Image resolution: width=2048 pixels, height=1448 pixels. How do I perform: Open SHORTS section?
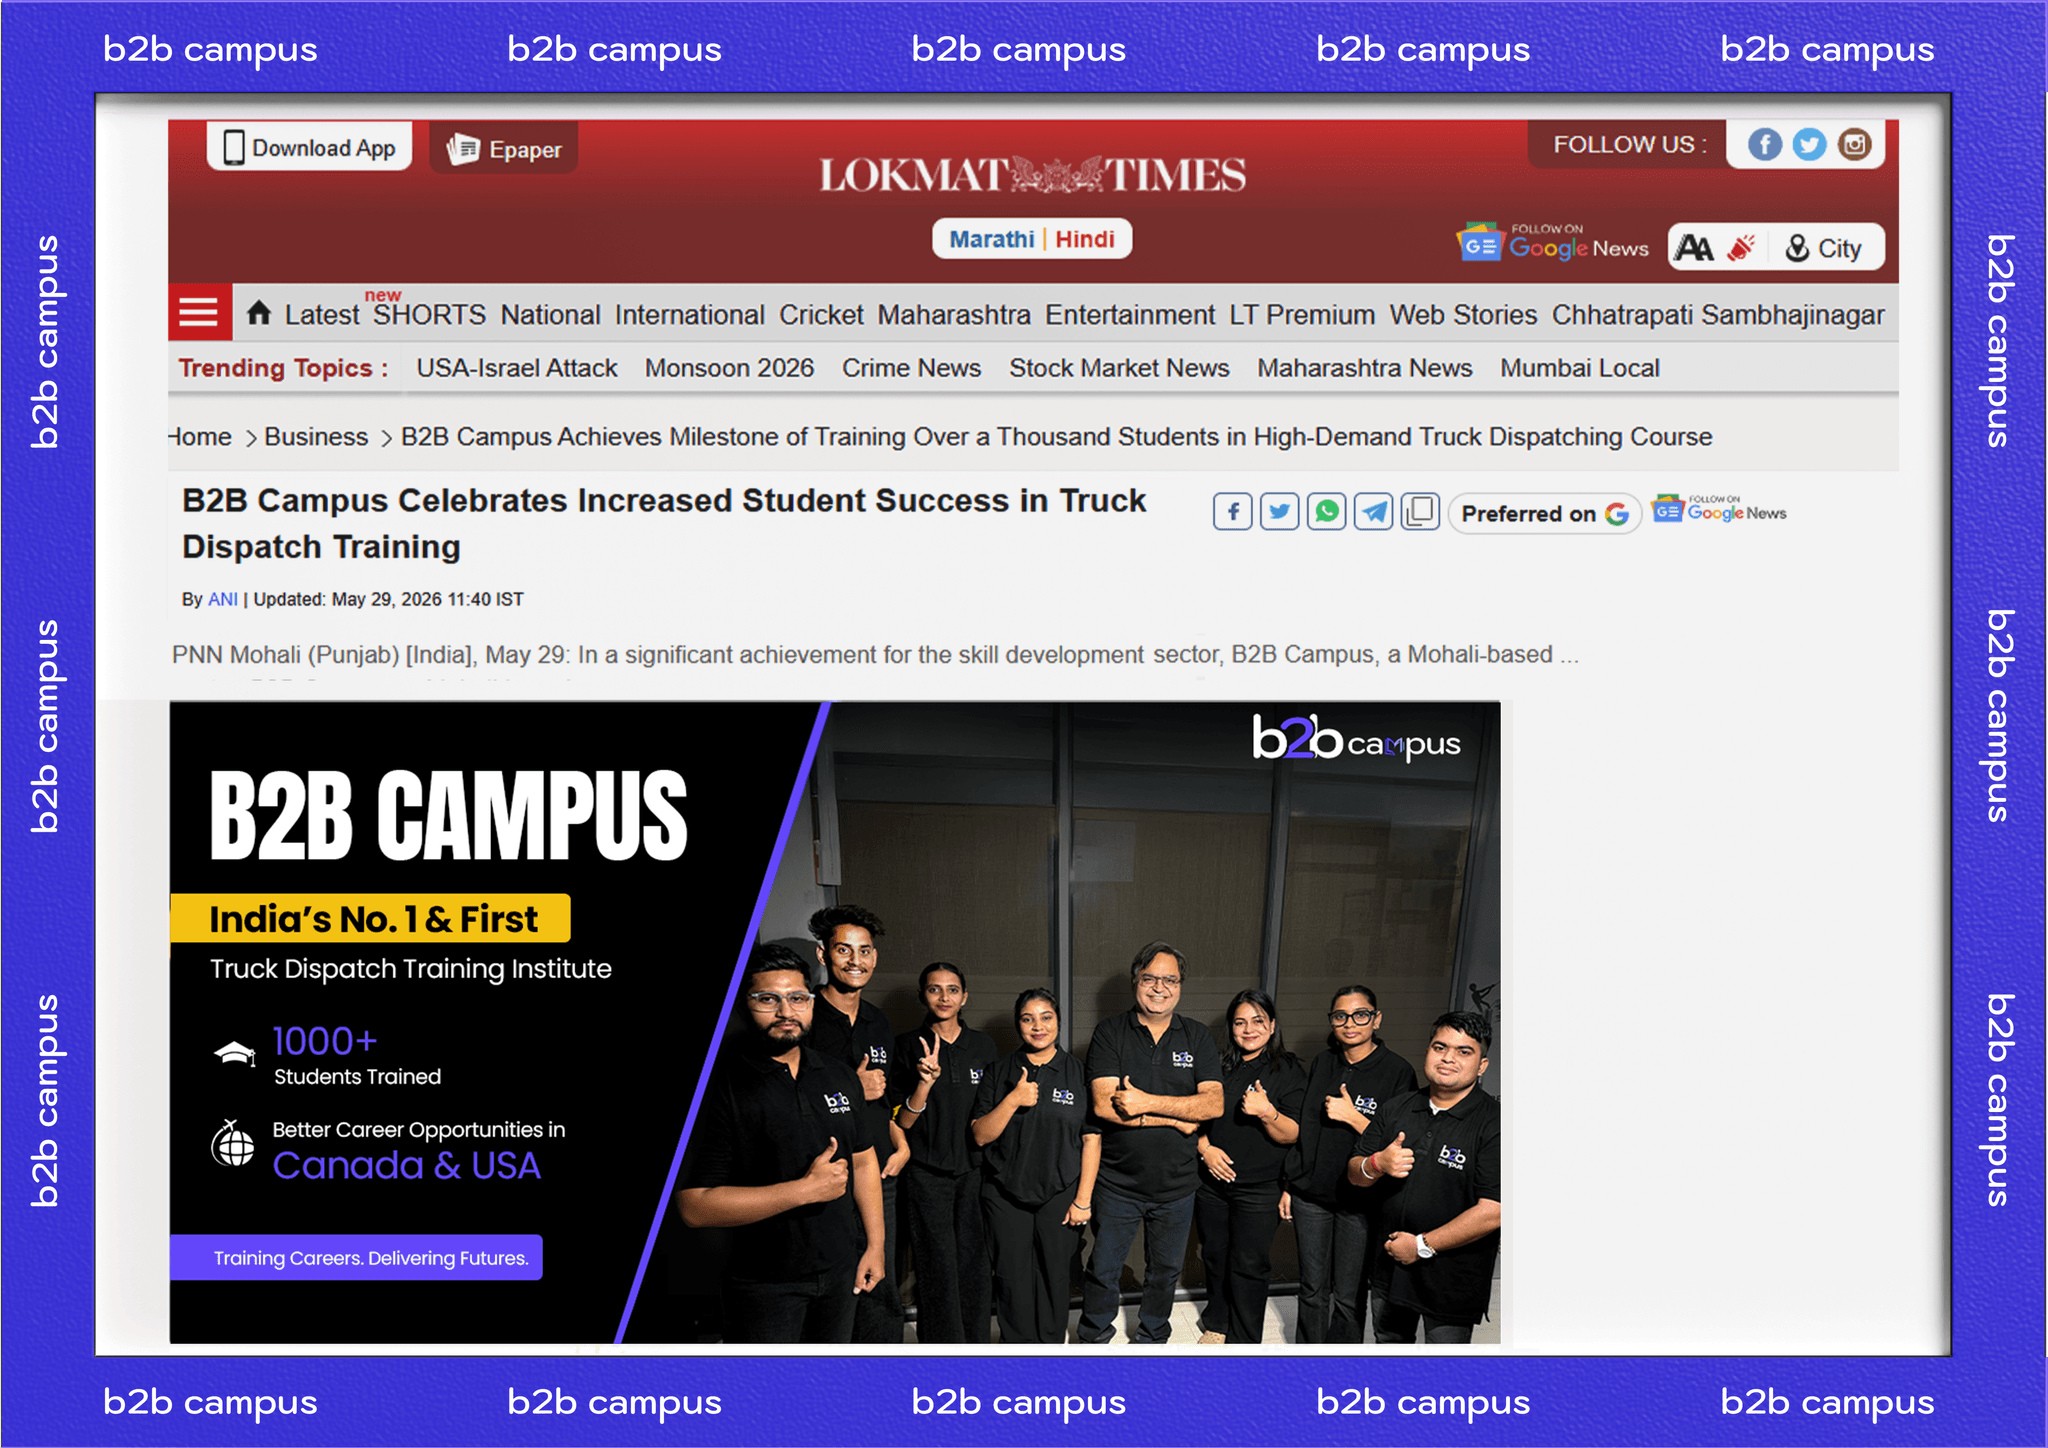pos(429,314)
